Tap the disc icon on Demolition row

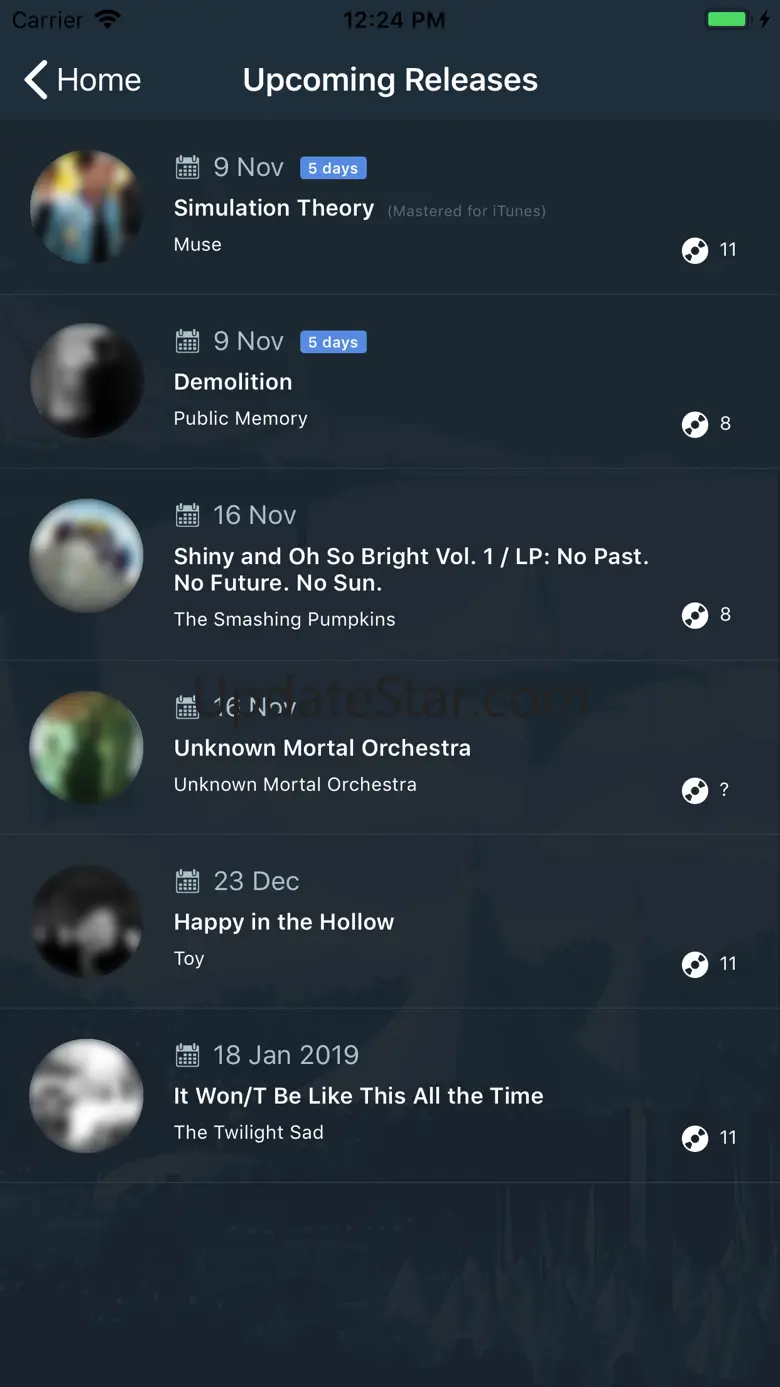pos(695,424)
